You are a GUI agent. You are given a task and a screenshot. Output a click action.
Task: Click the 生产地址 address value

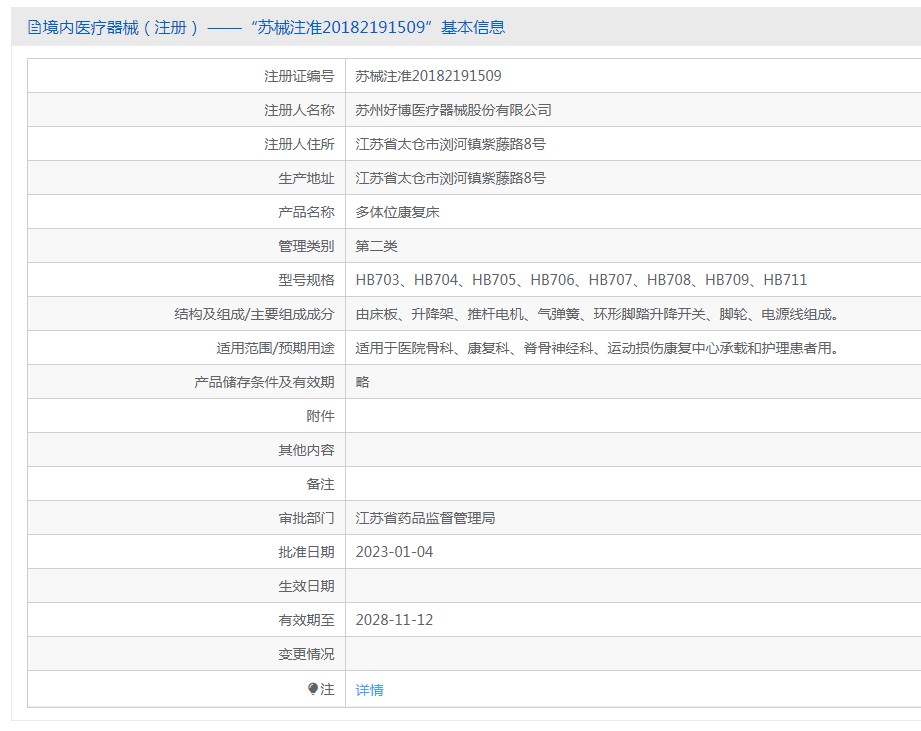[451, 178]
